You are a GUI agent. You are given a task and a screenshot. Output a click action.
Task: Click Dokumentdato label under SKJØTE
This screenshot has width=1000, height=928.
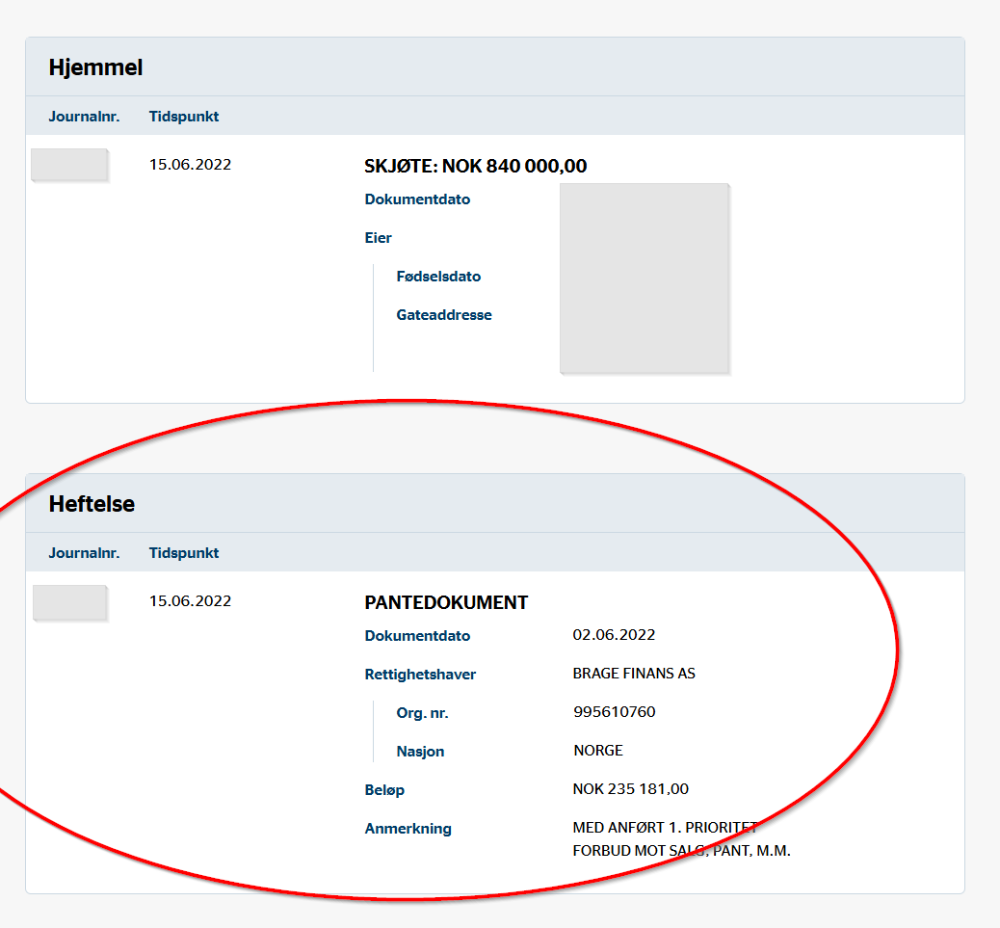coord(417,200)
